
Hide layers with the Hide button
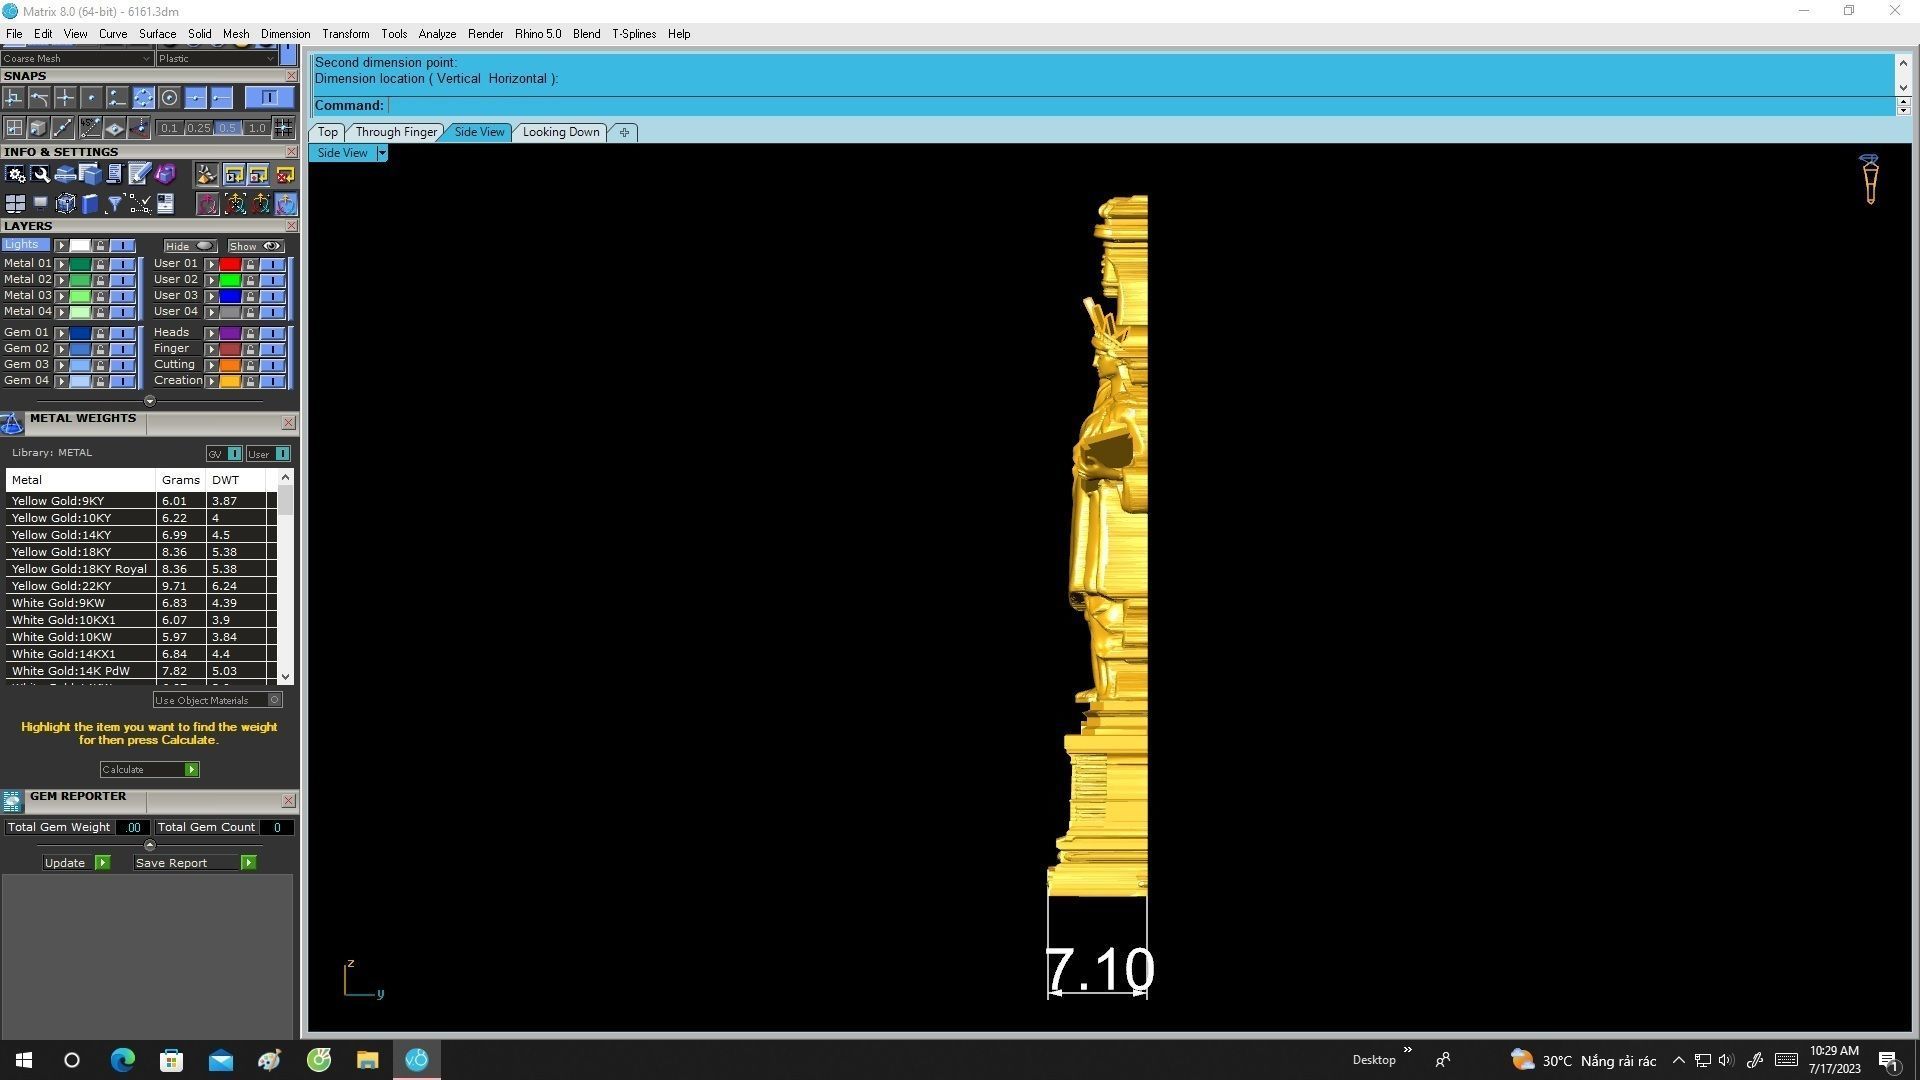click(x=190, y=246)
